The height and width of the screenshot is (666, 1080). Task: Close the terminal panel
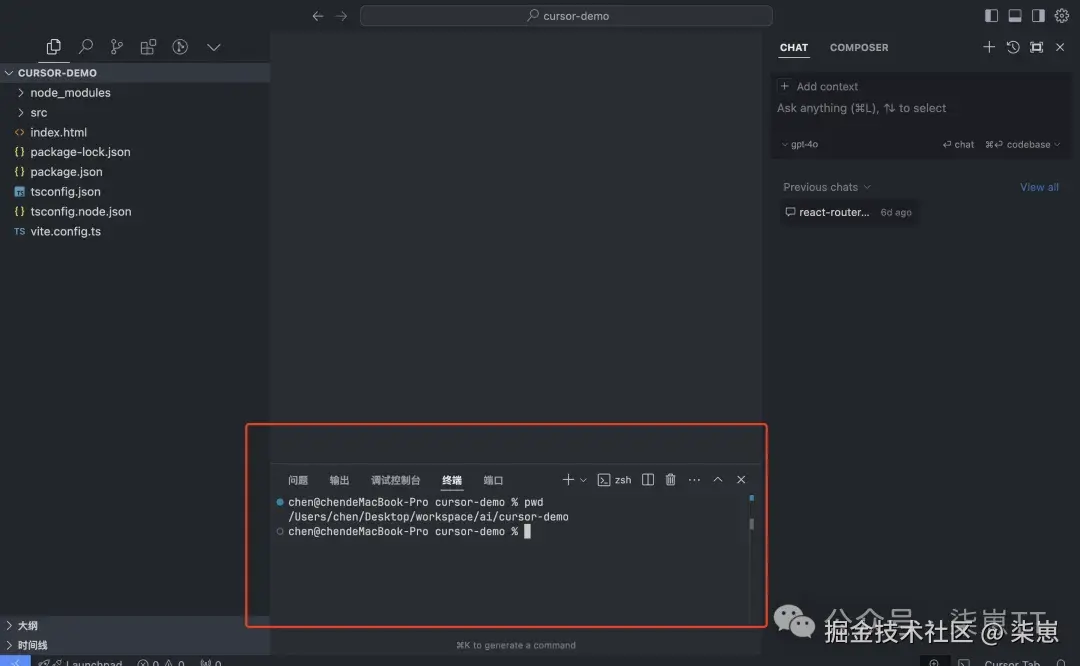pos(741,479)
